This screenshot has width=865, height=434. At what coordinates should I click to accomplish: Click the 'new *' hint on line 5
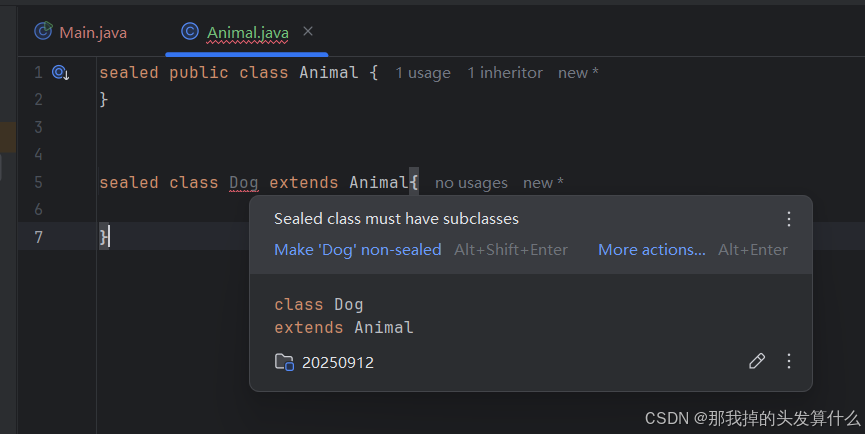pyautogui.click(x=543, y=183)
